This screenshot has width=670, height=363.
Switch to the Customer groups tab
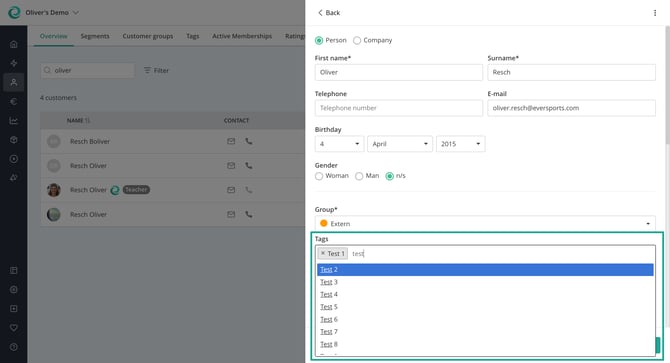[148, 36]
